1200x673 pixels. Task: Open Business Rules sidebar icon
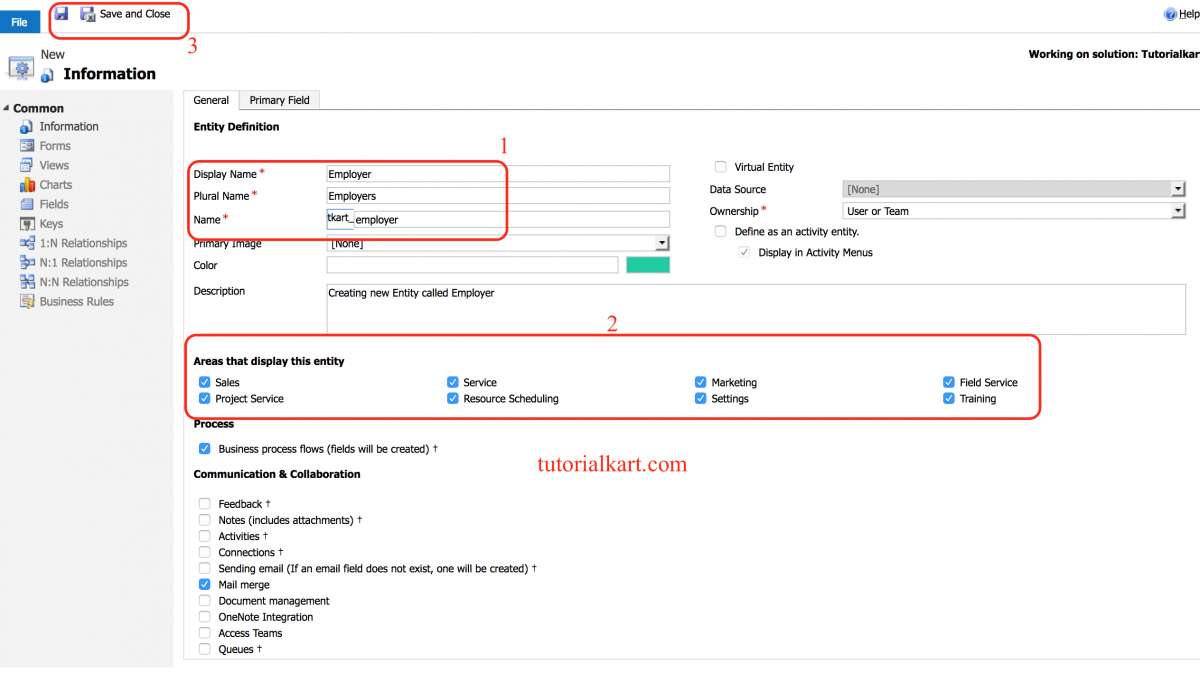click(x=27, y=302)
